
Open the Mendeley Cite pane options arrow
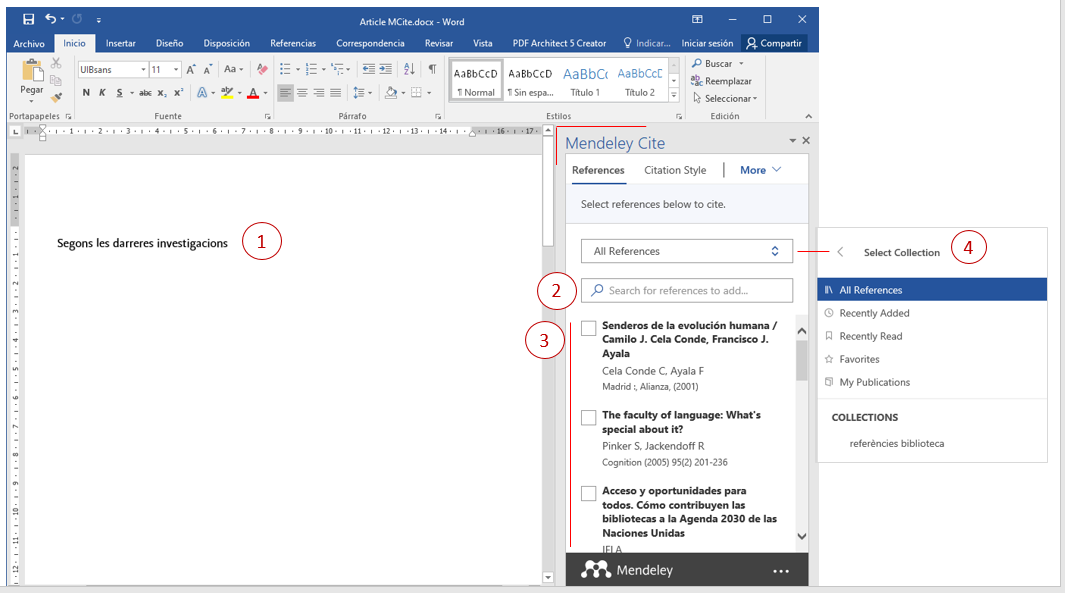(792, 141)
